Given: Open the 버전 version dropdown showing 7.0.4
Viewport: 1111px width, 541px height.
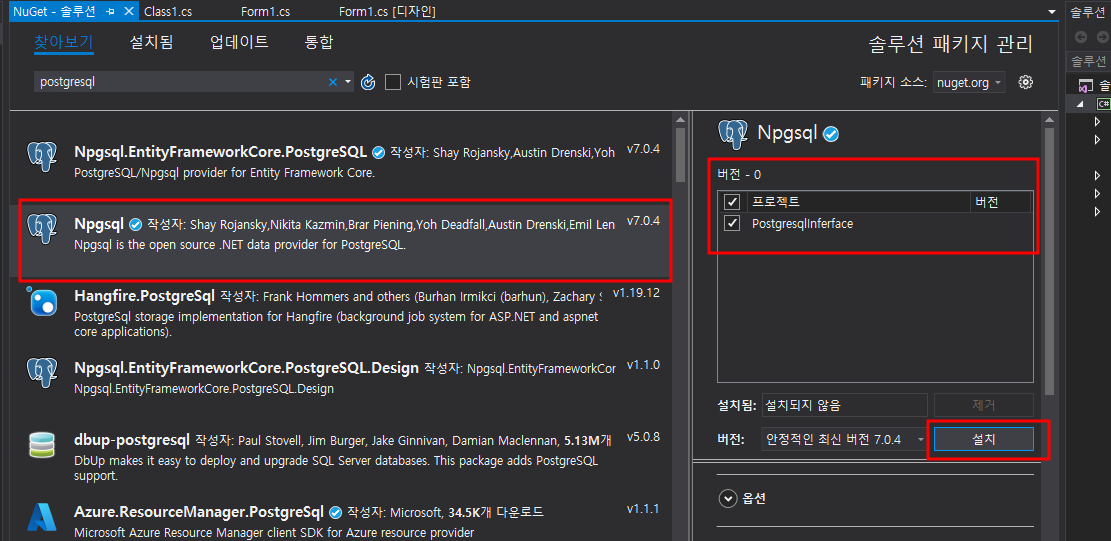Looking at the screenshot, I should coord(845,440).
